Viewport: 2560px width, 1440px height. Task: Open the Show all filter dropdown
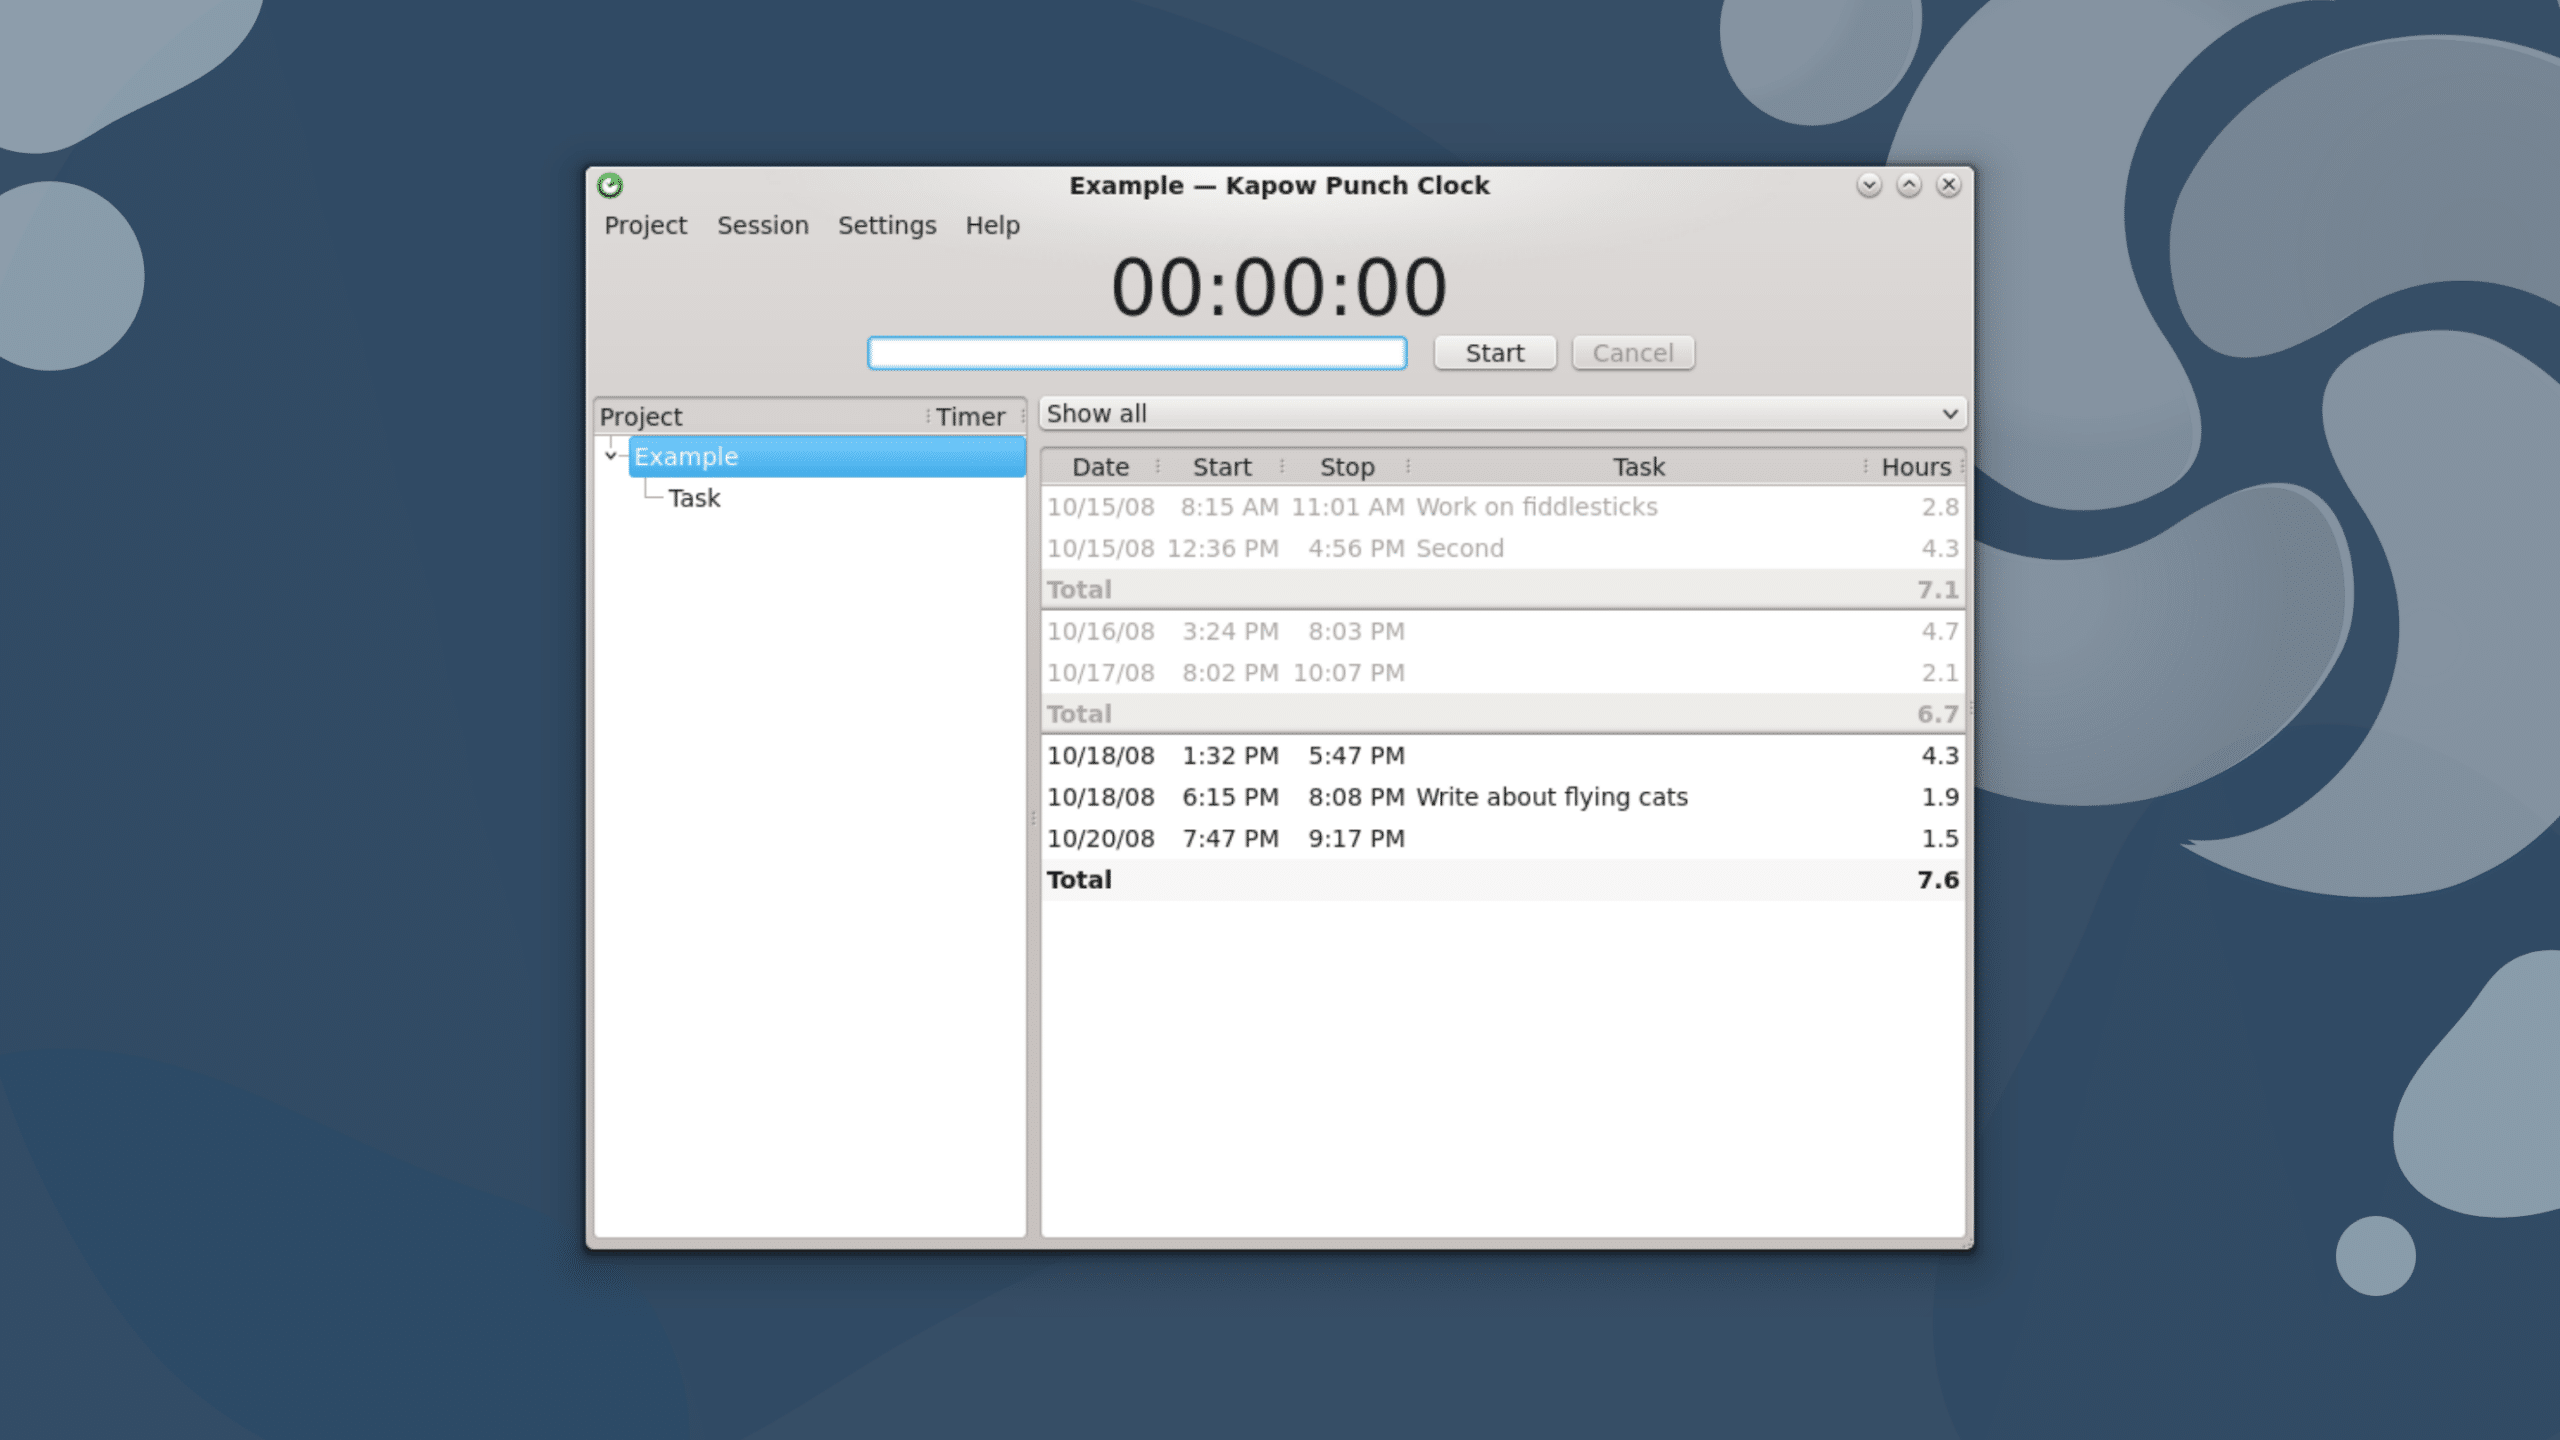[1503, 414]
